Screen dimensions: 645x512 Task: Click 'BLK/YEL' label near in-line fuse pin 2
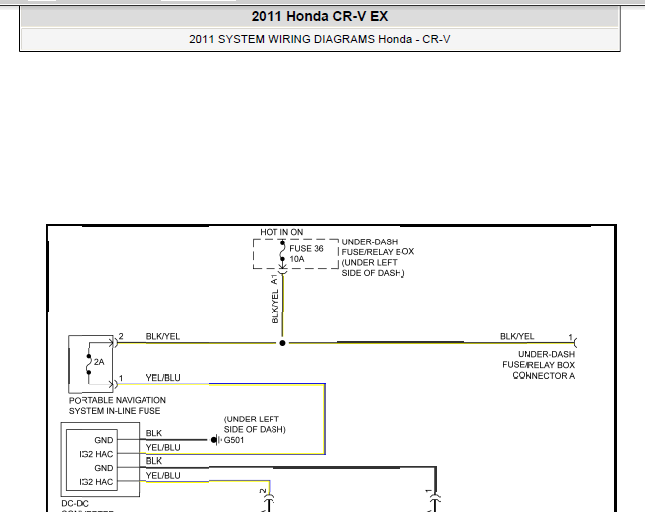[x=163, y=336]
